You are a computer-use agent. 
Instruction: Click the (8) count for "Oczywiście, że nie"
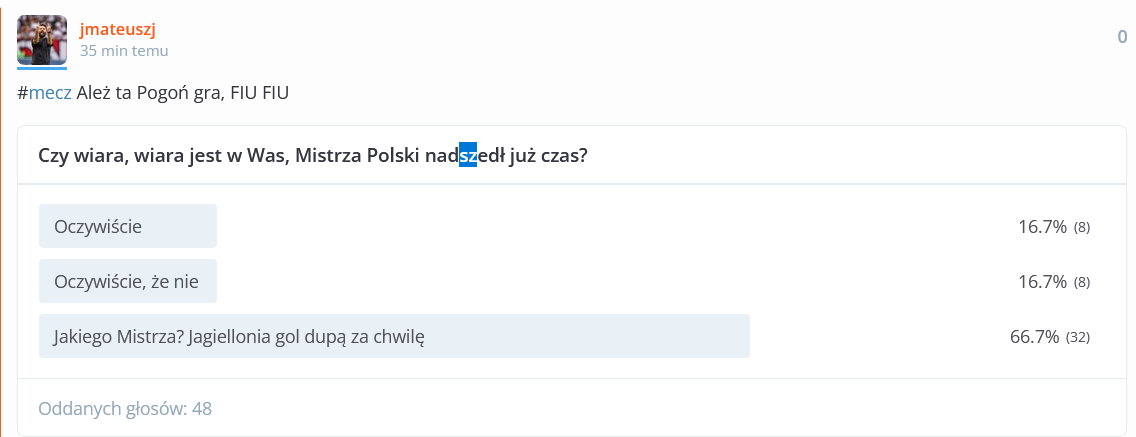(1082, 283)
